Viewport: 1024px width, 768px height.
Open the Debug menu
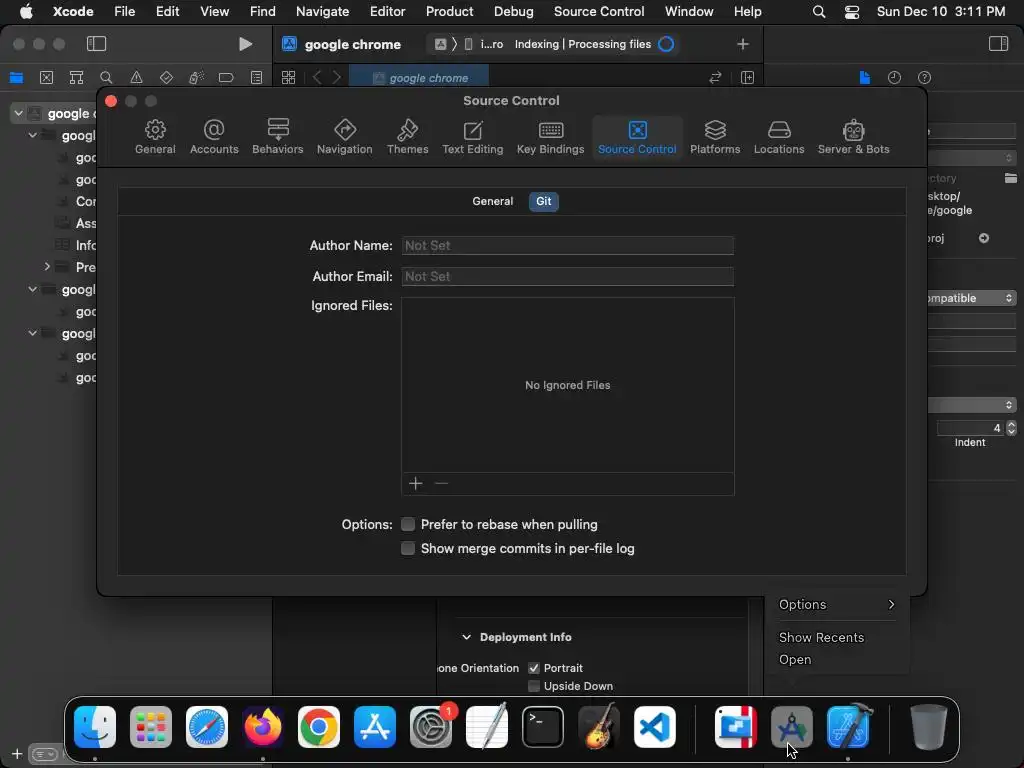click(513, 11)
